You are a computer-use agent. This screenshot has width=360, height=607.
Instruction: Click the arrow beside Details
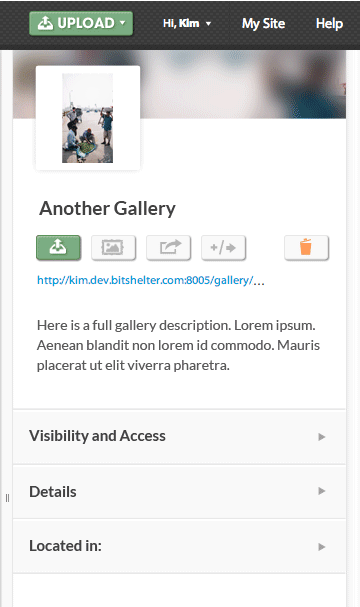pos(321,491)
